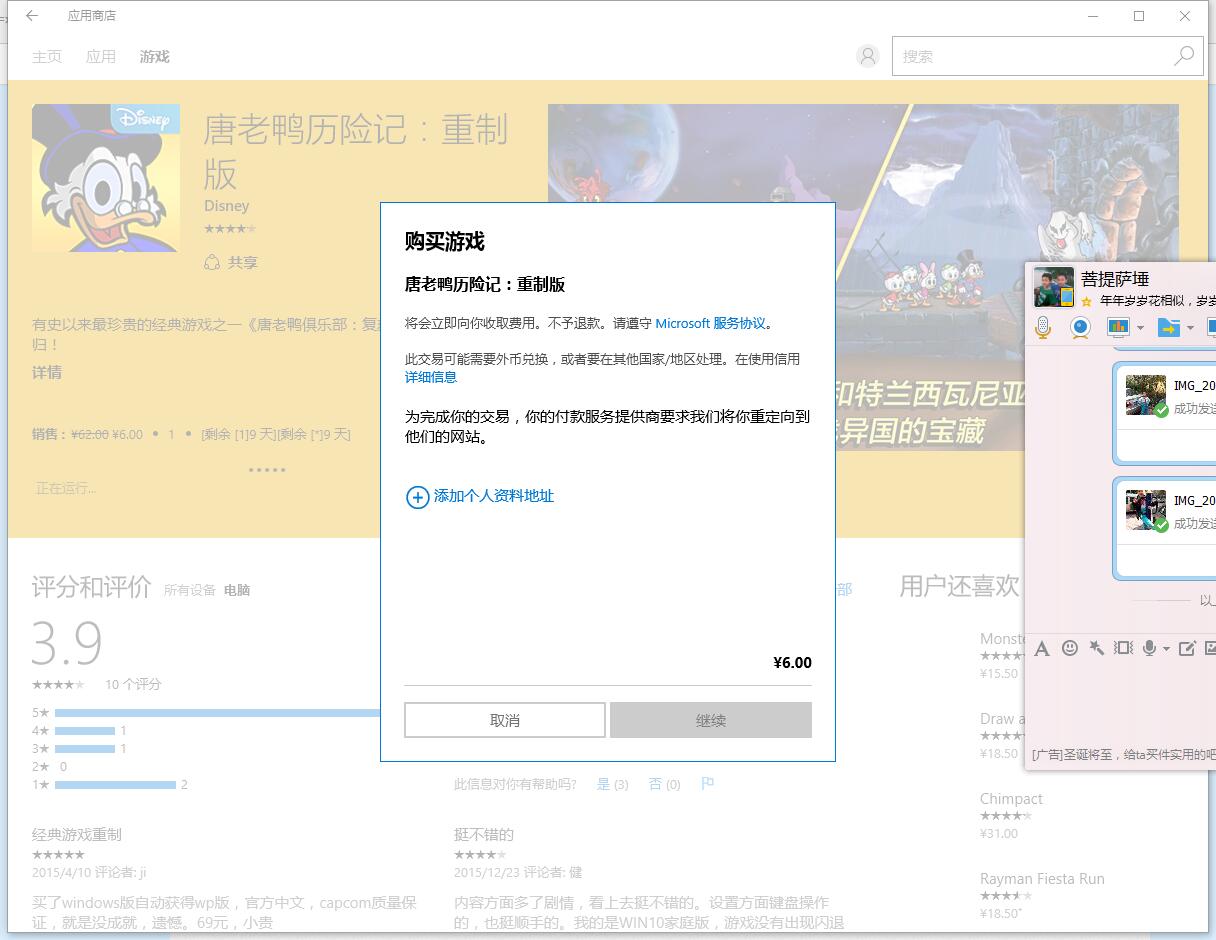
Task: Click the screen presentation icon in chat toolbar
Action: pyautogui.click(x=1118, y=327)
